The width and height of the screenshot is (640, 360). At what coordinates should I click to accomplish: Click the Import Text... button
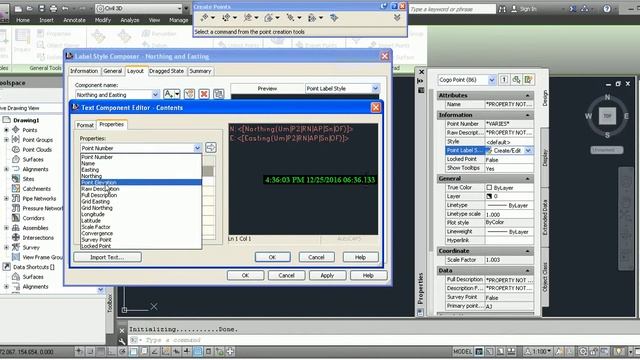click(x=108, y=257)
